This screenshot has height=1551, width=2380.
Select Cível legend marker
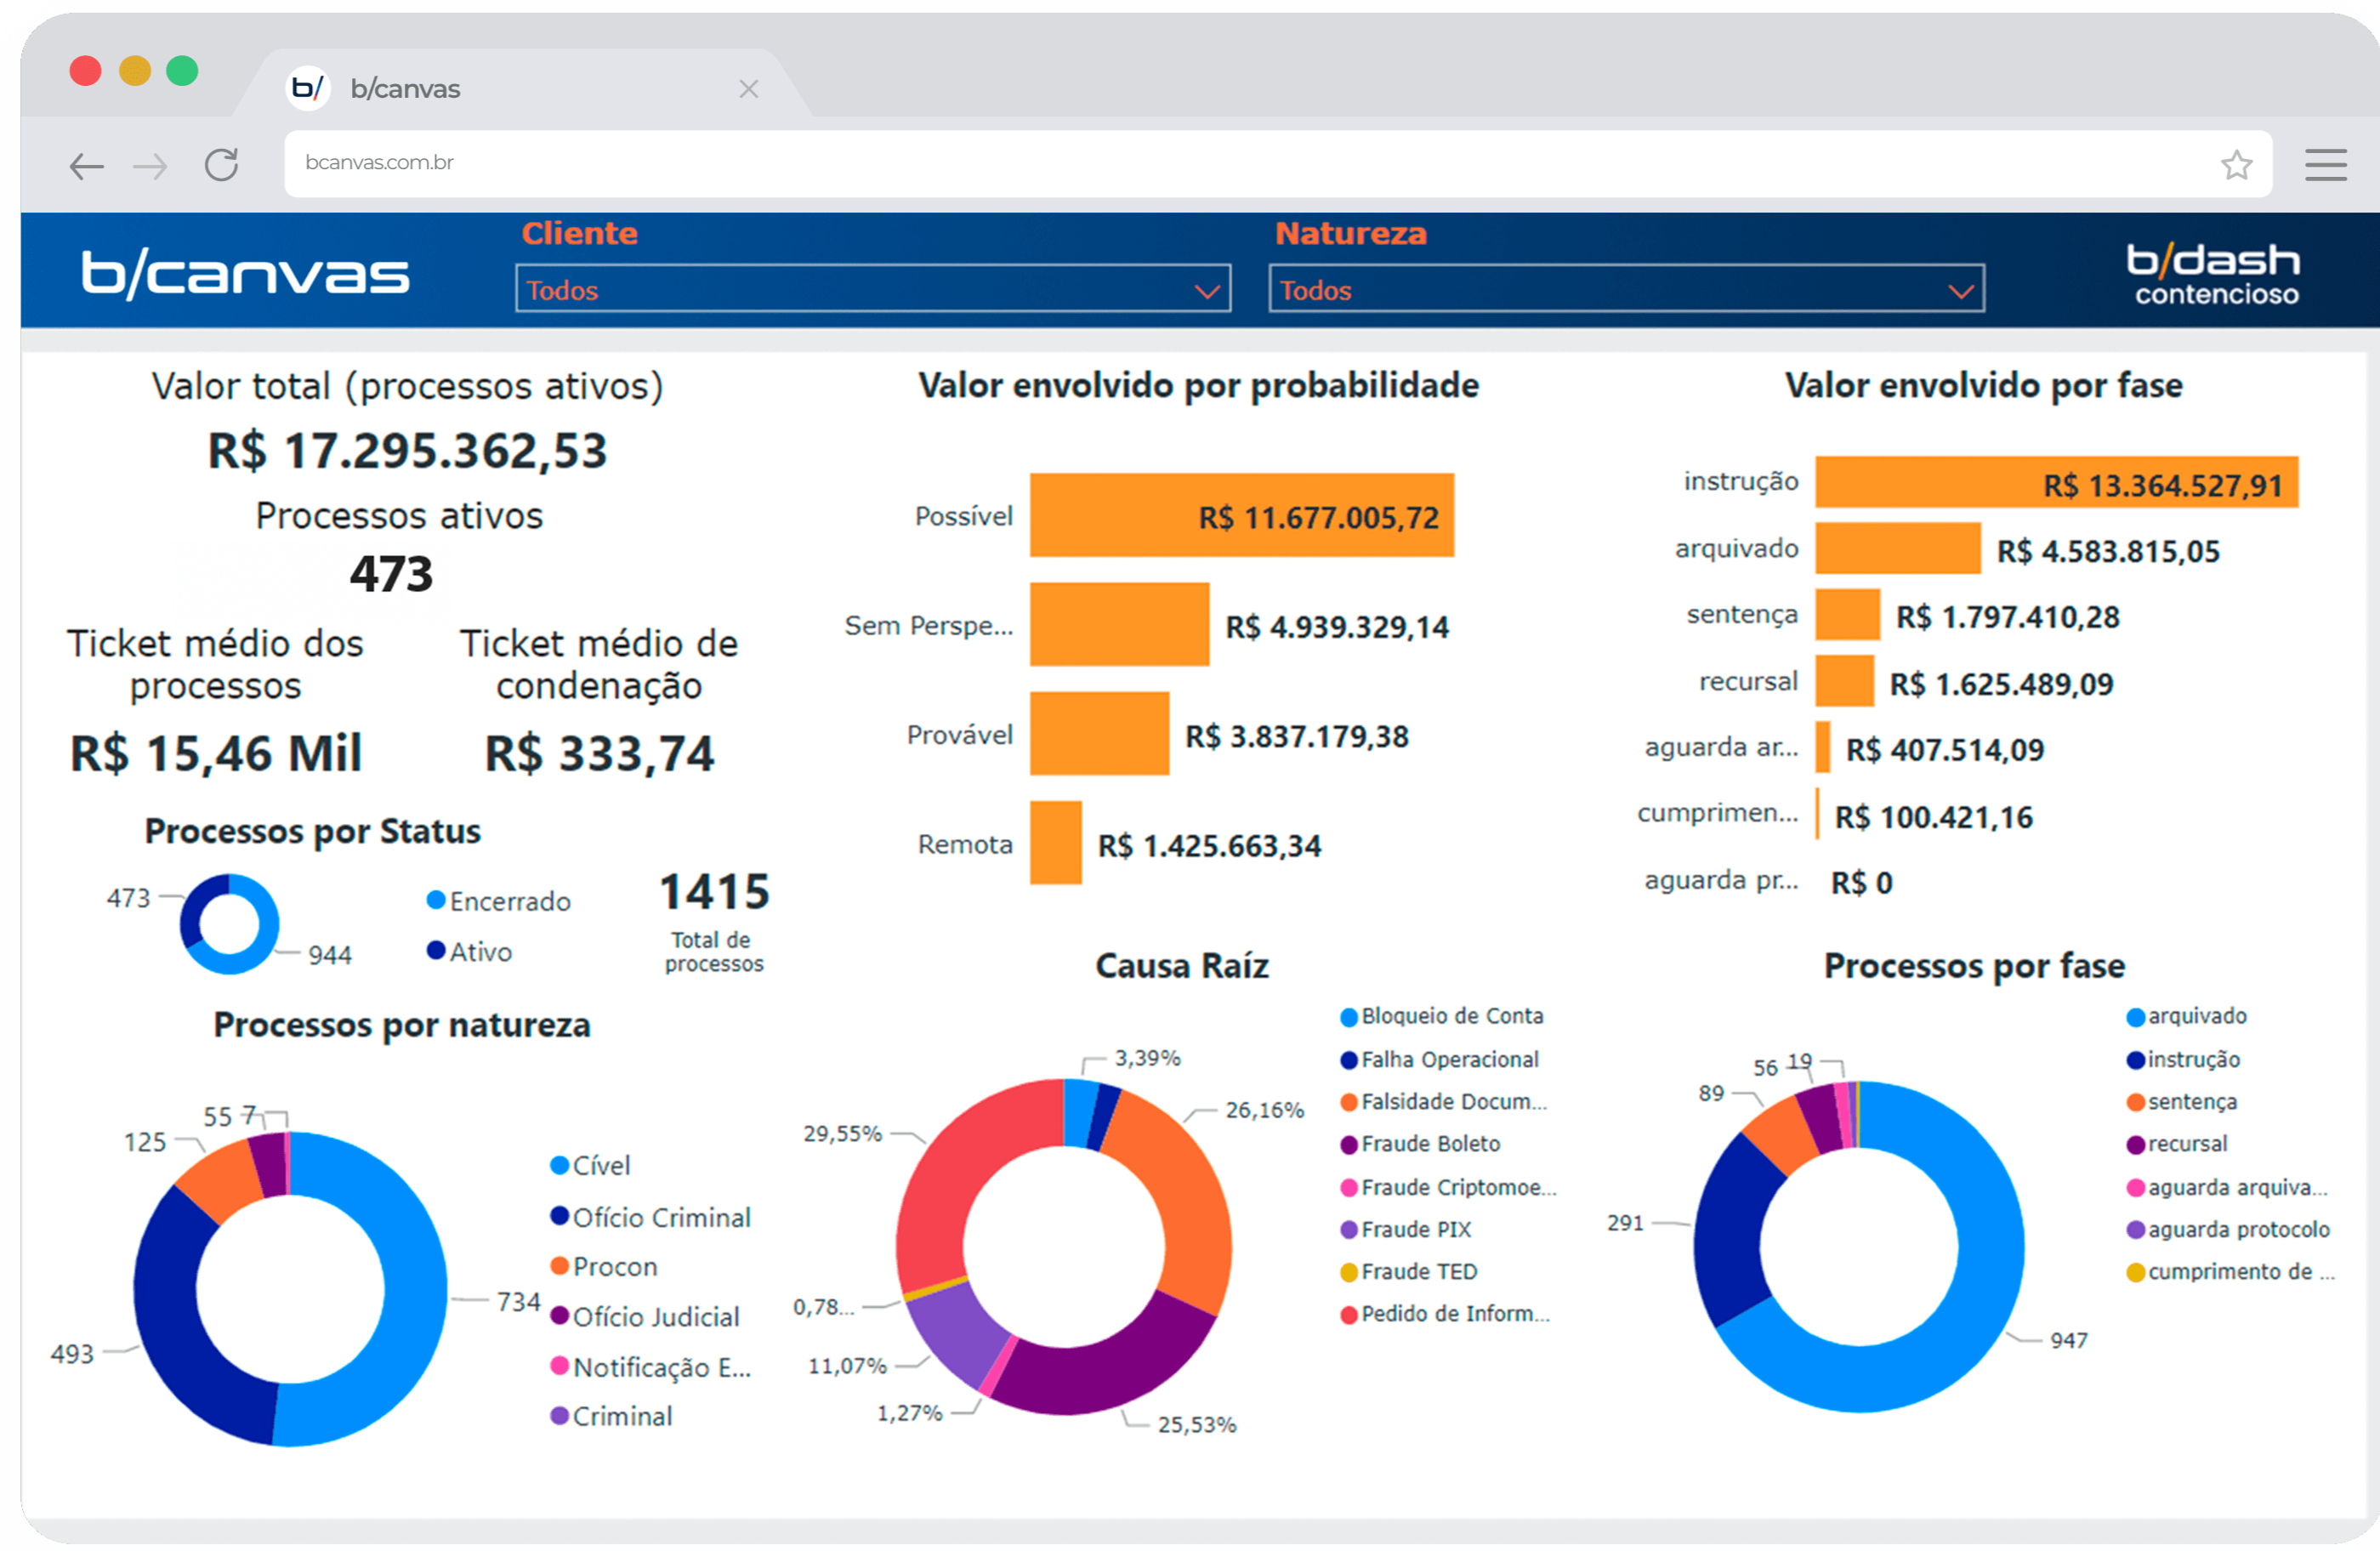click(x=560, y=1164)
